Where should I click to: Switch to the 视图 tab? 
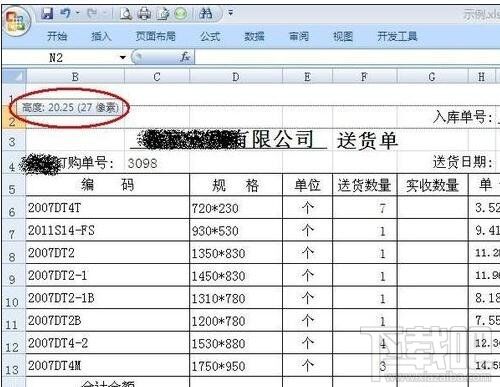point(343,36)
